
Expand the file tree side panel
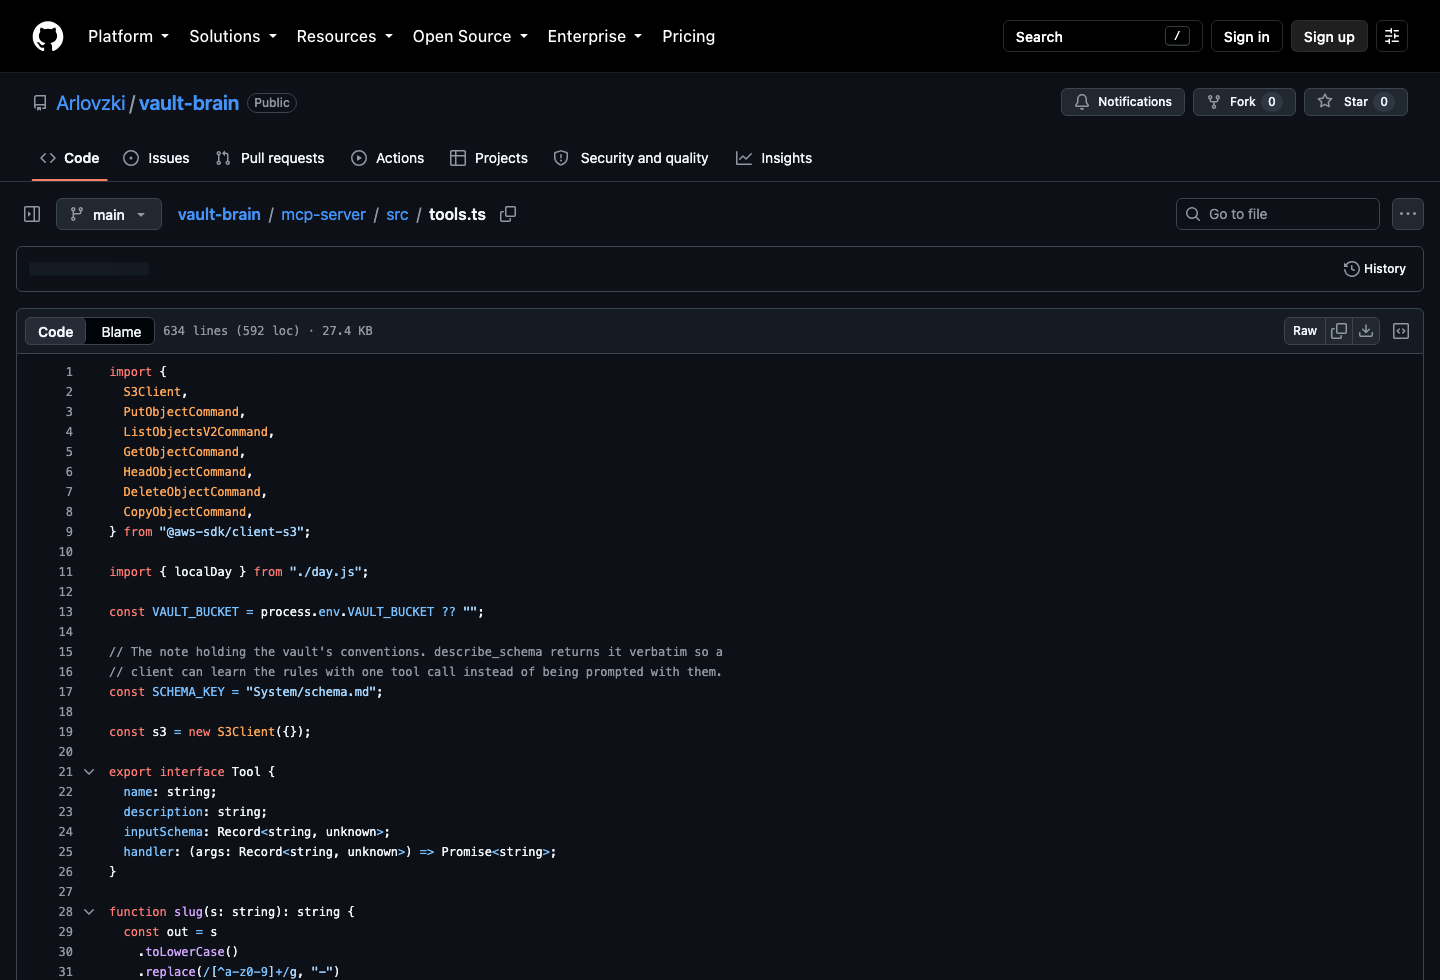coord(32,214)
